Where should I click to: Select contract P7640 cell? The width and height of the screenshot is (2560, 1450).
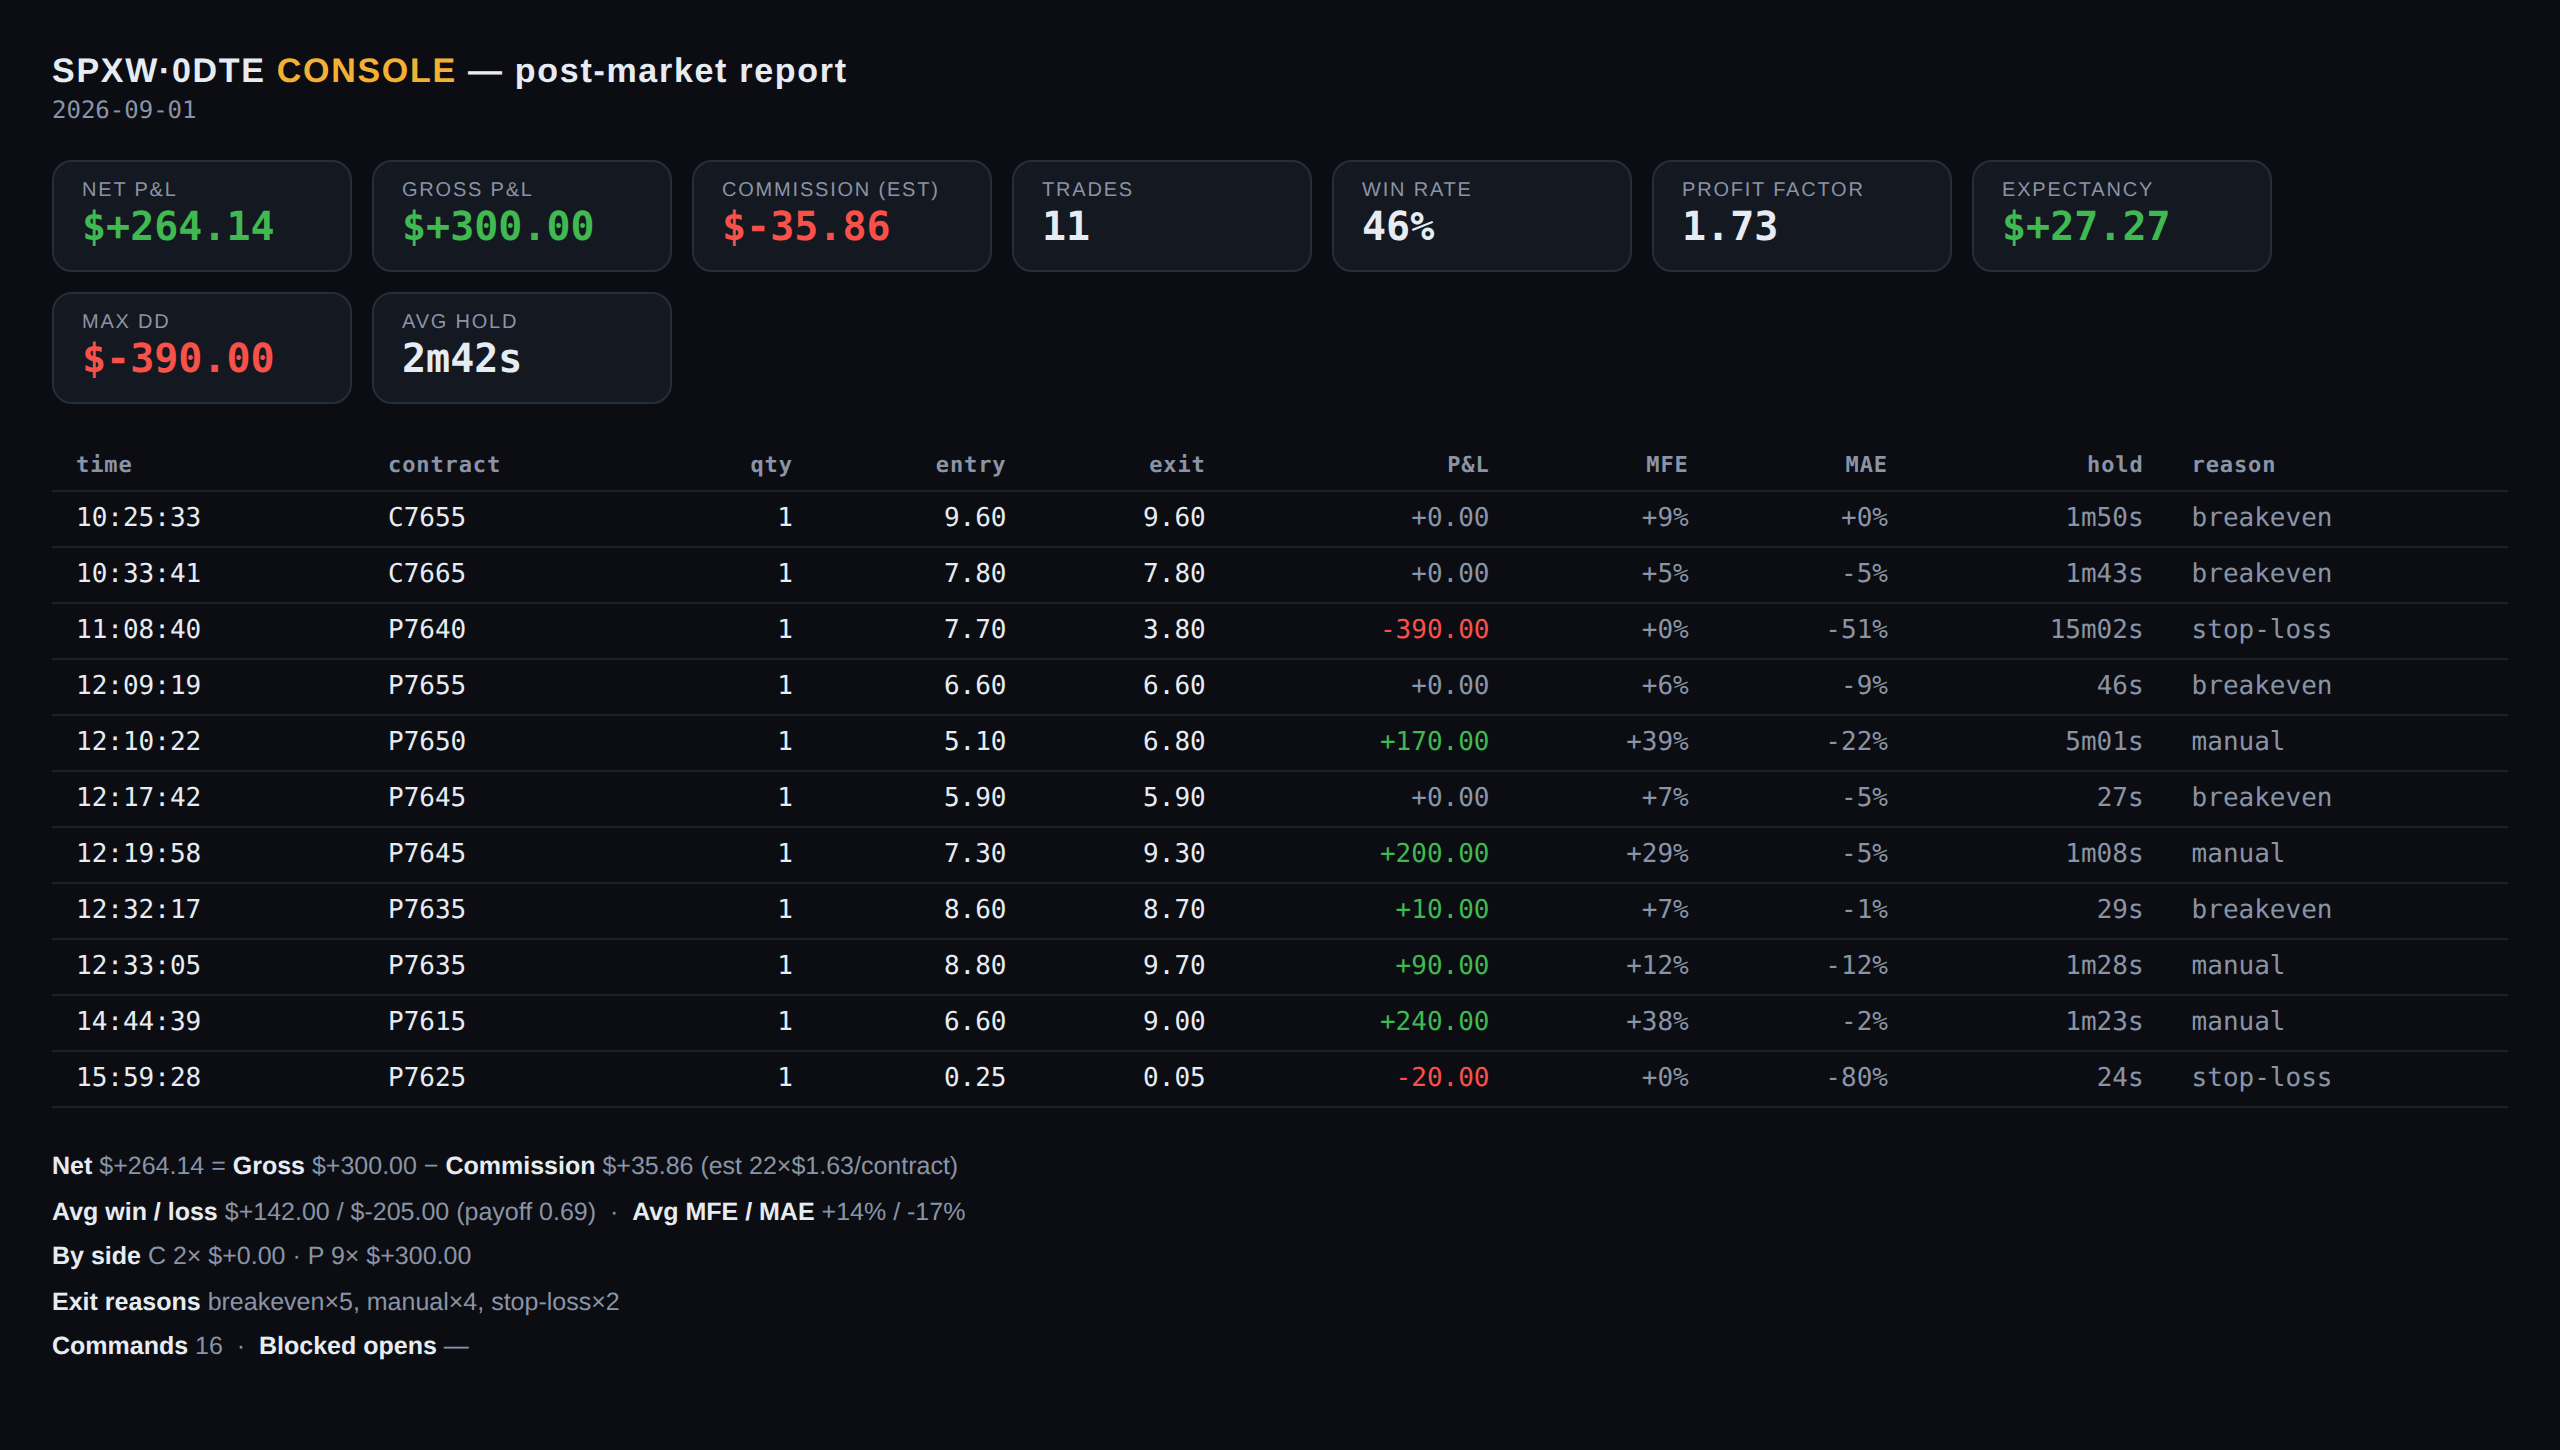[x=427, y=630]
